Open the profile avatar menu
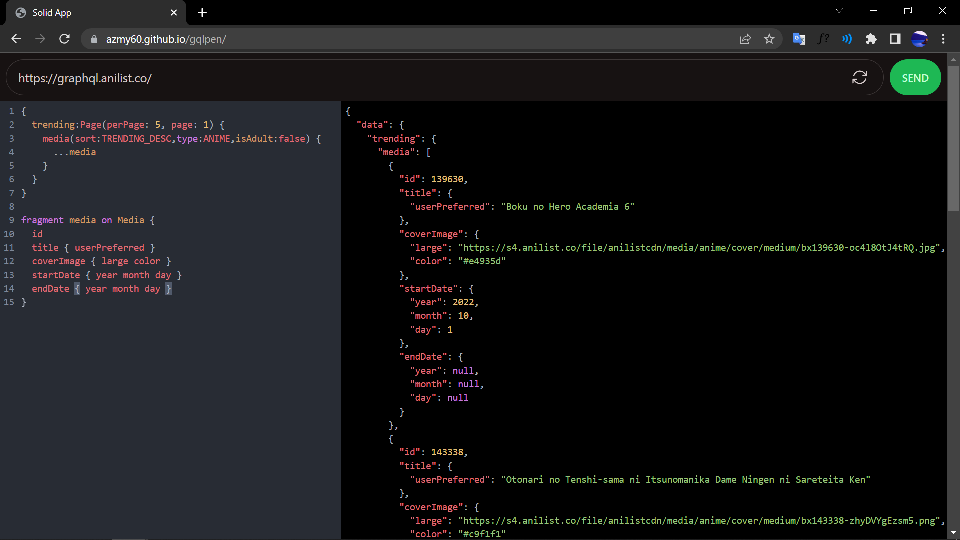This screenshot has width=960, height=540. pos(919,39)
